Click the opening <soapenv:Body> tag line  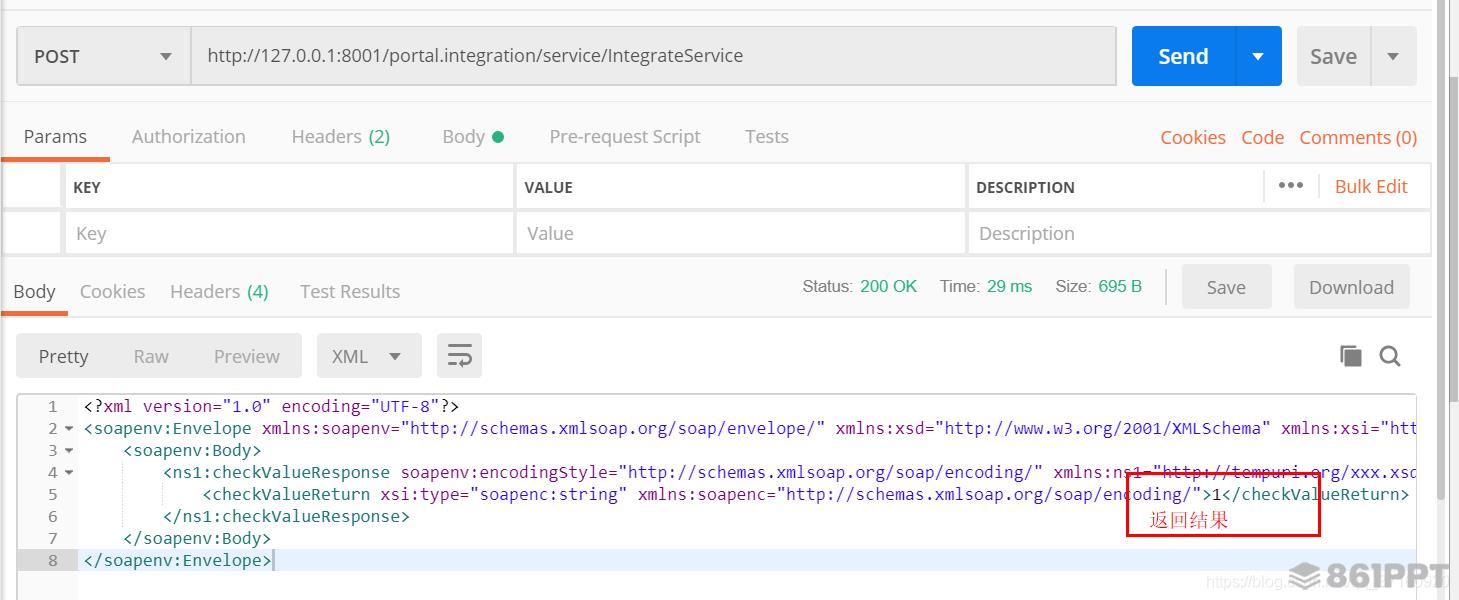tap(193, 451)
